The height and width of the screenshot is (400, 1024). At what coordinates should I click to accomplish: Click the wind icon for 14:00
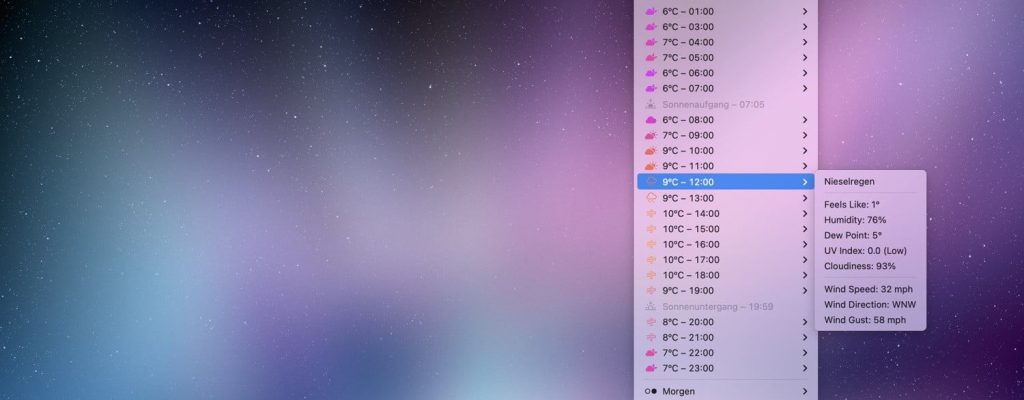pyautogui.click(x=651, y=213)
